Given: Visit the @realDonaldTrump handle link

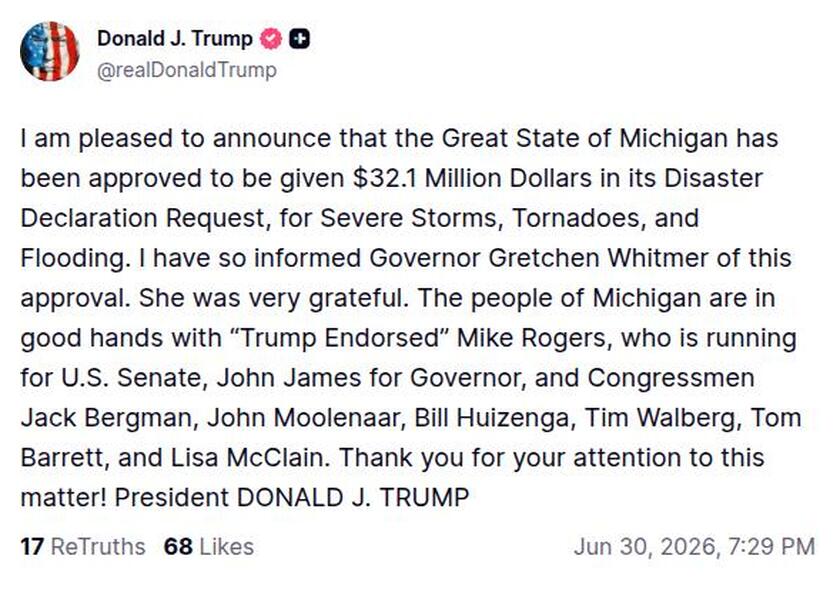Looking at the screenshot, I should coord(186,70).
